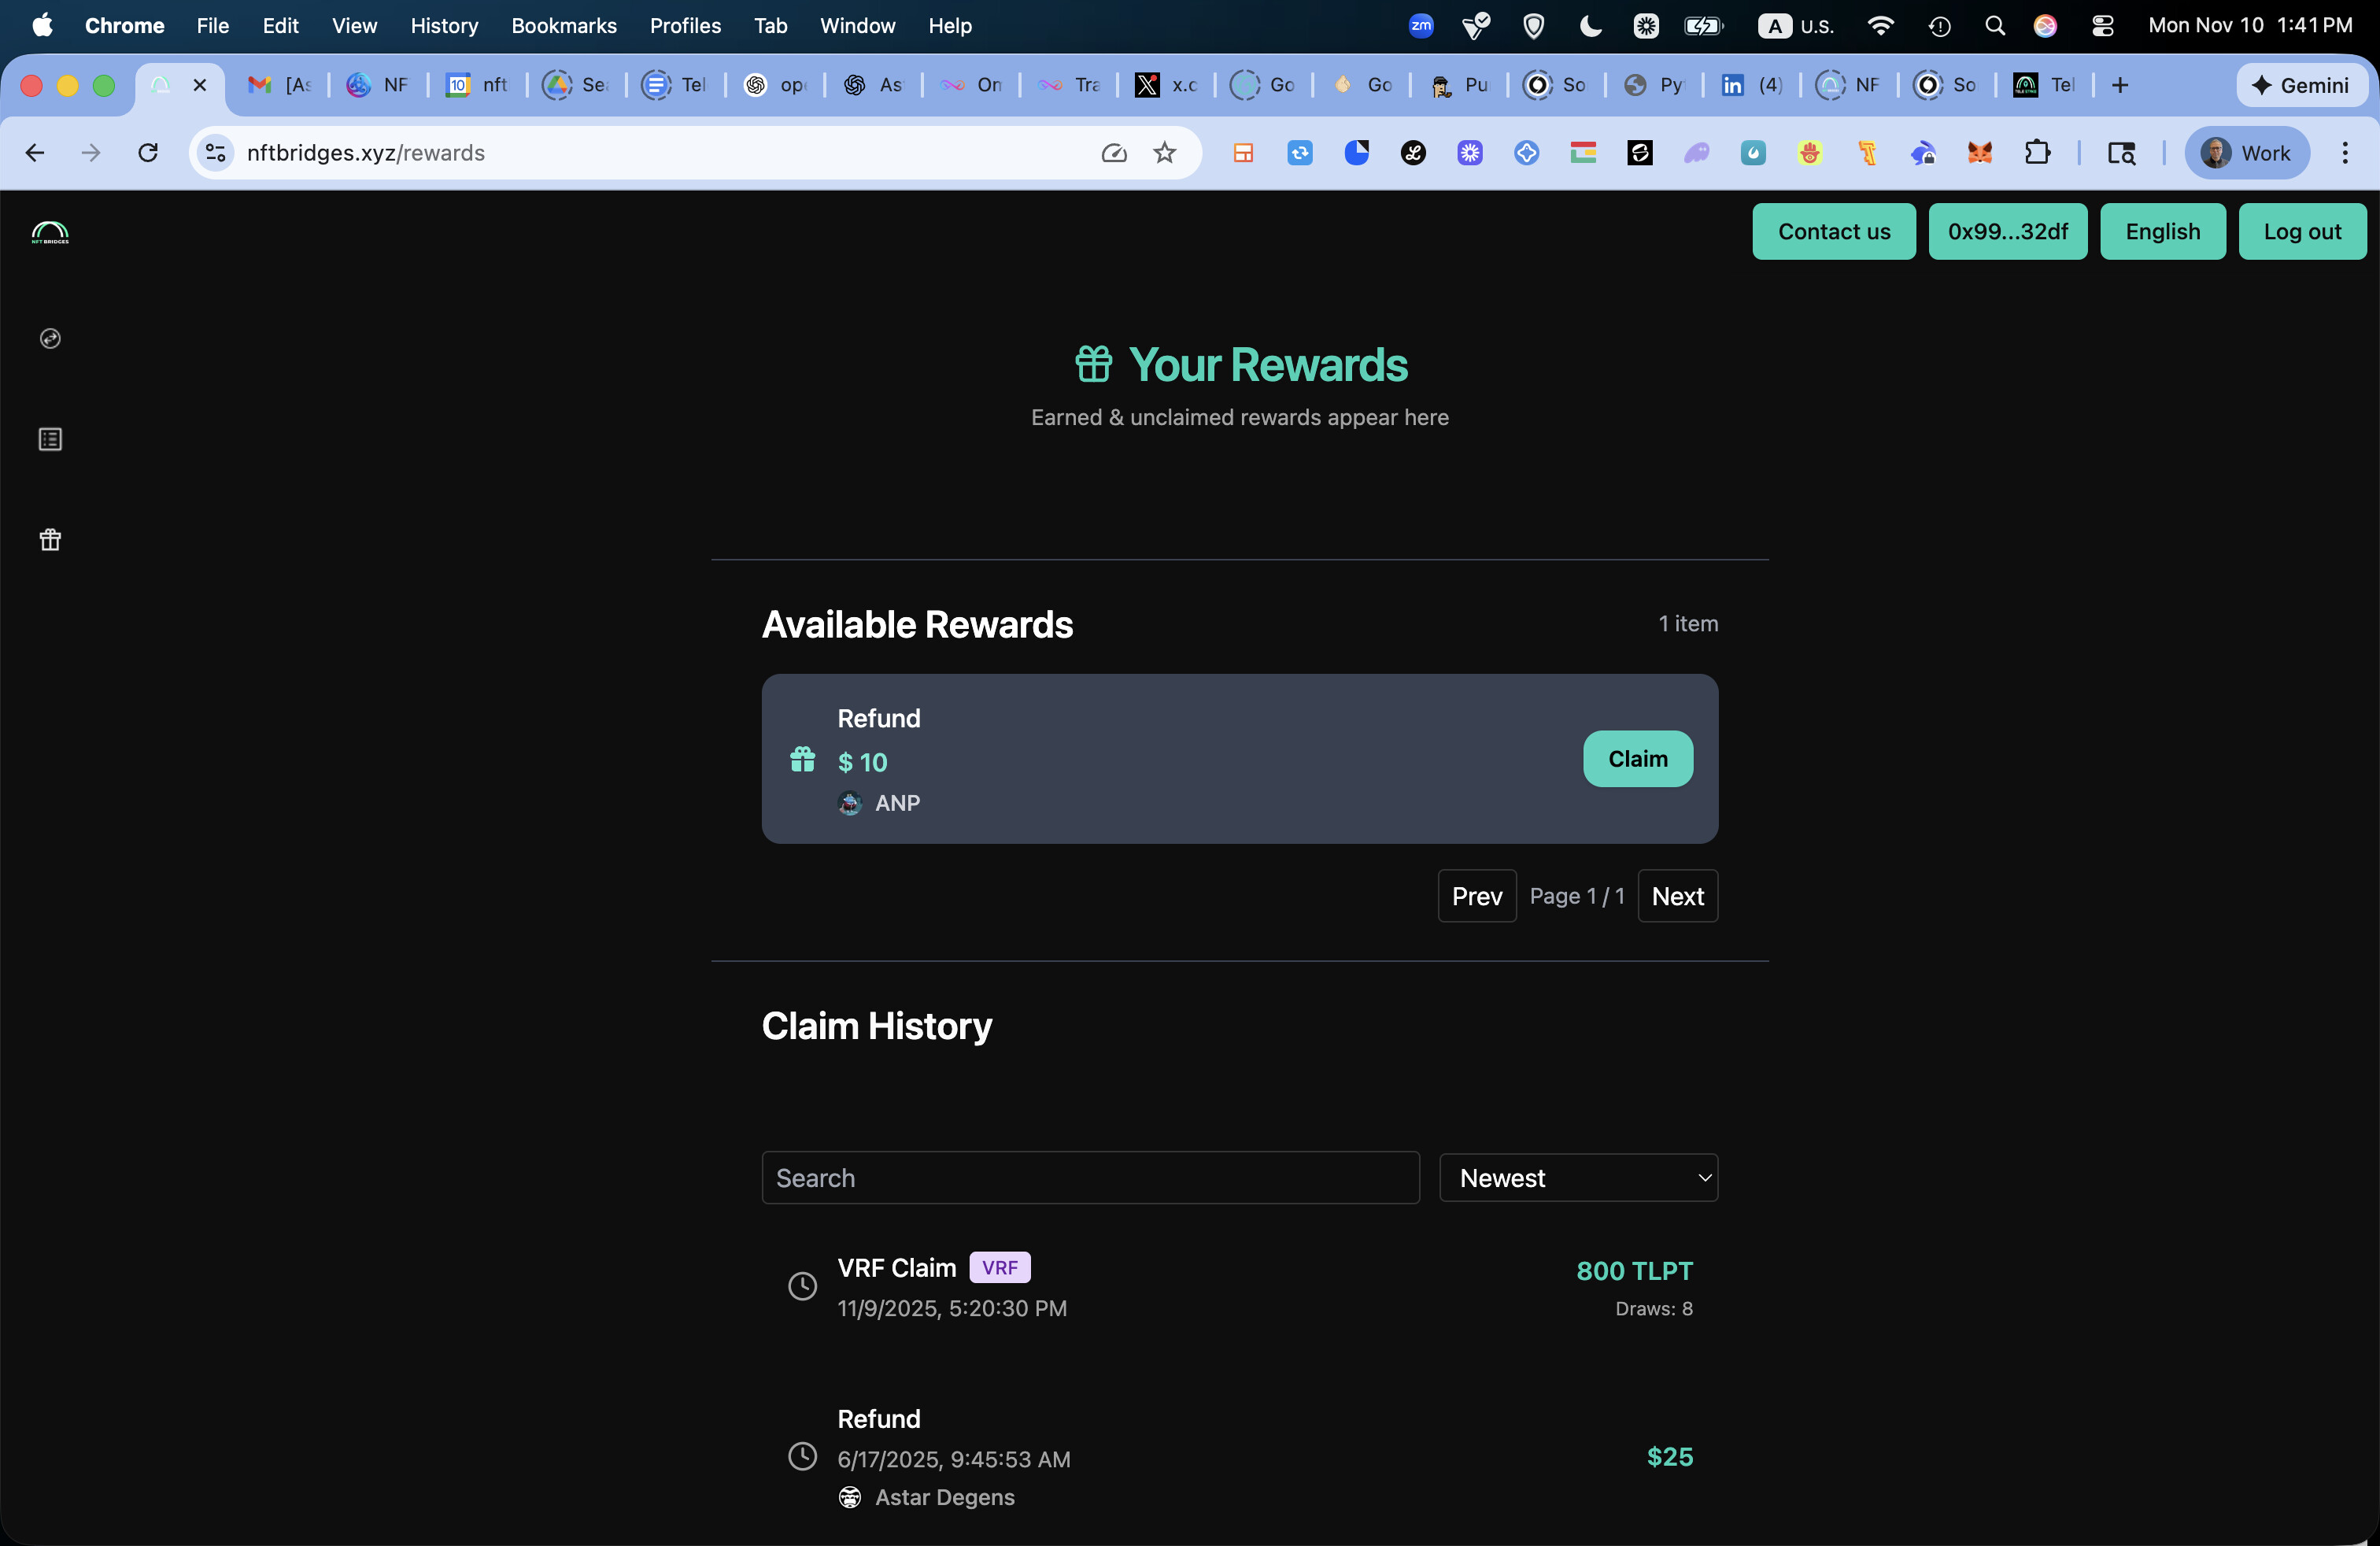Expand the Newest sort dropdown
This screenshot has height=1546, width=2380.
tap(1578, 1178)
